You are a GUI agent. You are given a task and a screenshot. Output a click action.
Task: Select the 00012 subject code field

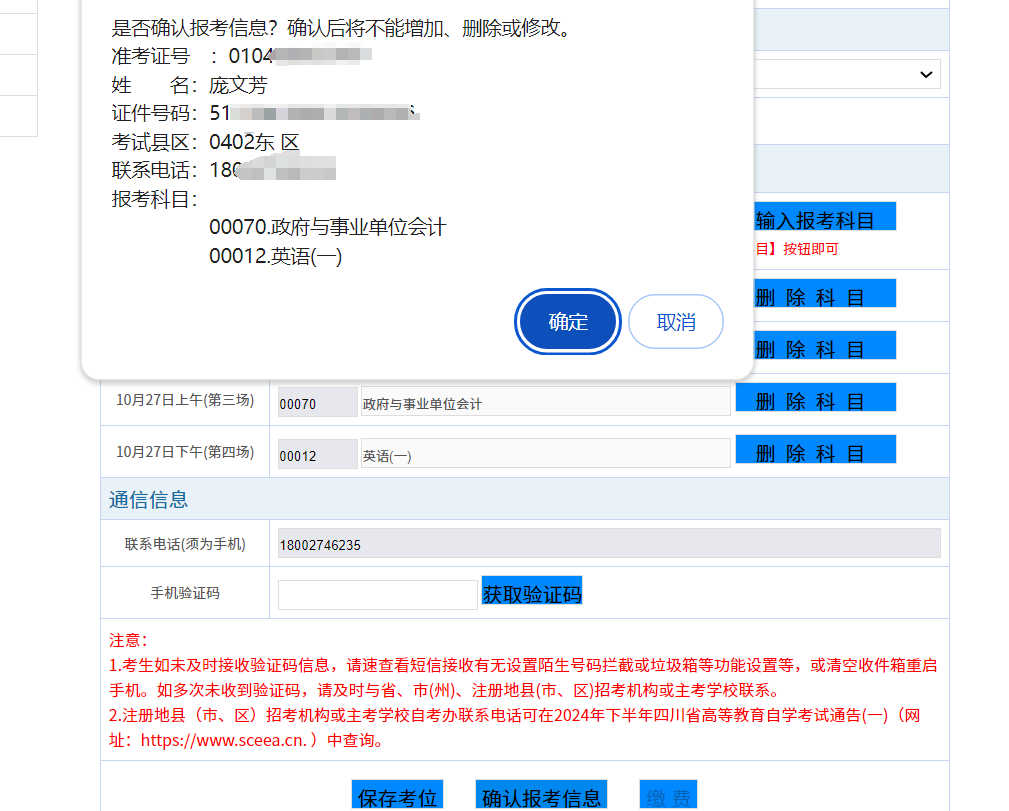317,455
